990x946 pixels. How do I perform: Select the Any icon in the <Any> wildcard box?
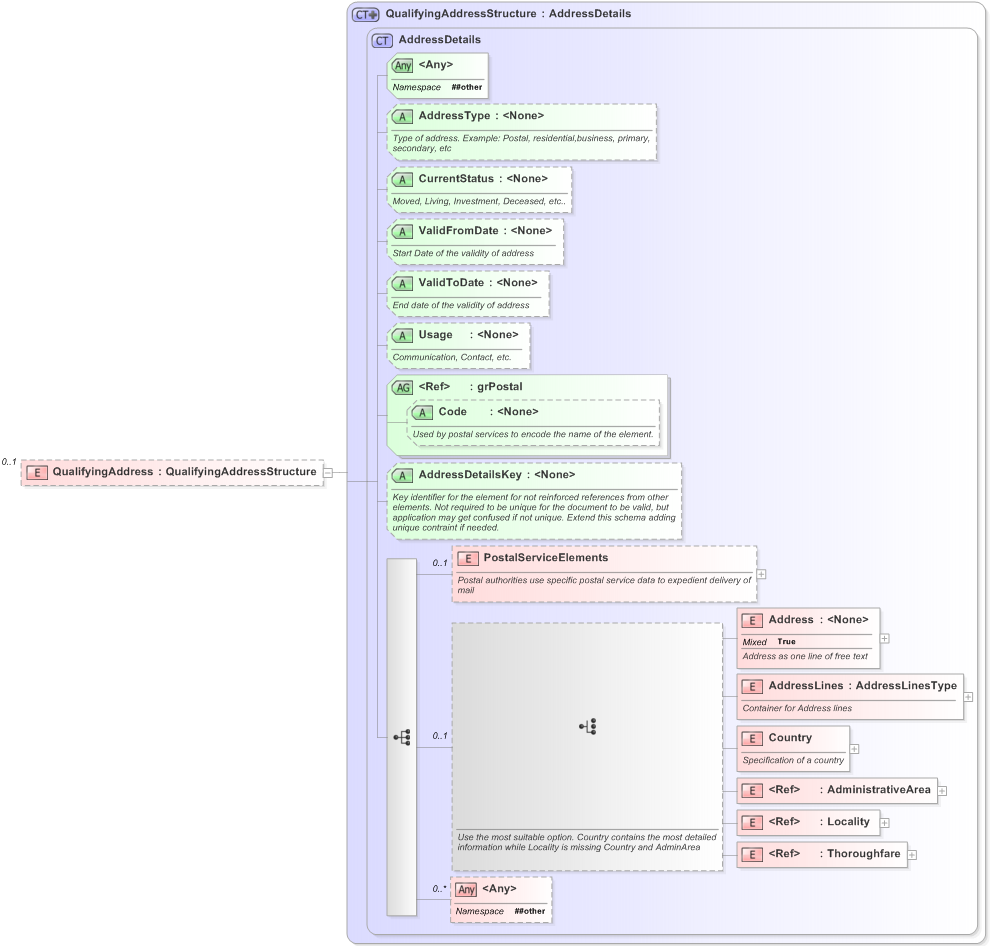[x=402, y=64]
